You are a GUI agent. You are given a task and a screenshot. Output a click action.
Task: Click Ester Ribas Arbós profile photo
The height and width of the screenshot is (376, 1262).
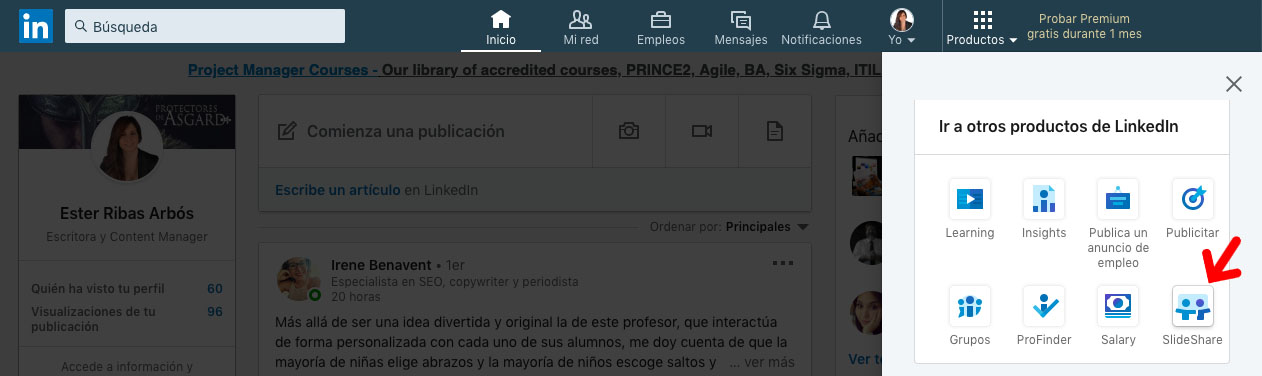pos(126,147)
